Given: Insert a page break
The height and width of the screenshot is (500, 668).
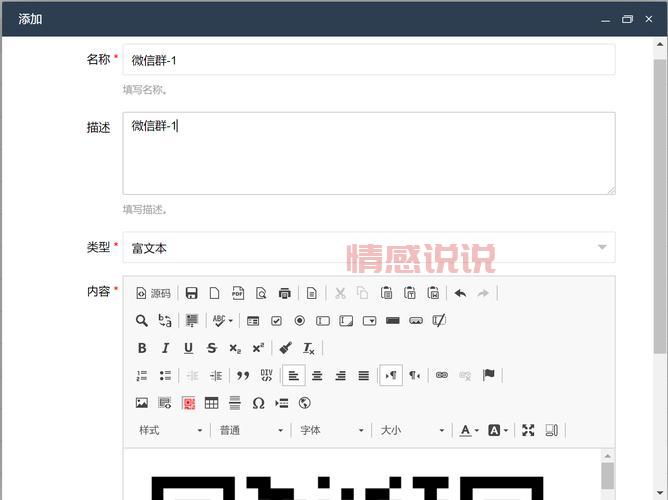Looking at the screenshot, I should pyautogui.click(x=282, y=402).
